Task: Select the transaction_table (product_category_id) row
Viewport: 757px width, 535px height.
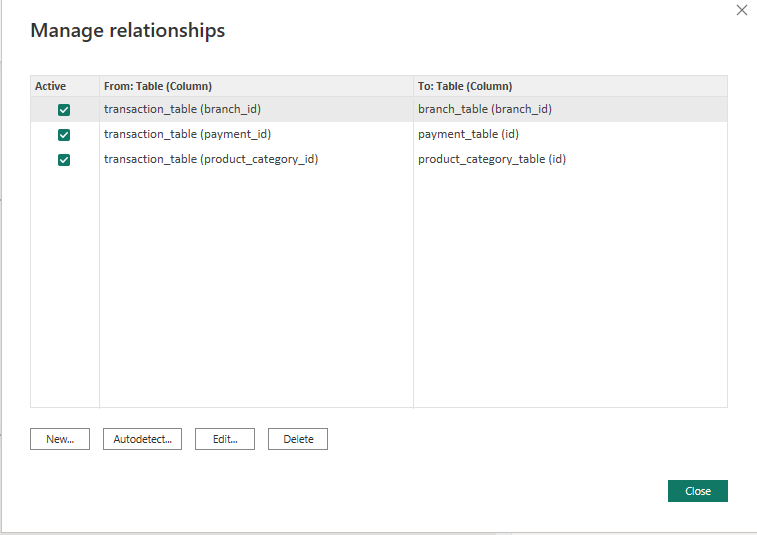Action: 211,159
